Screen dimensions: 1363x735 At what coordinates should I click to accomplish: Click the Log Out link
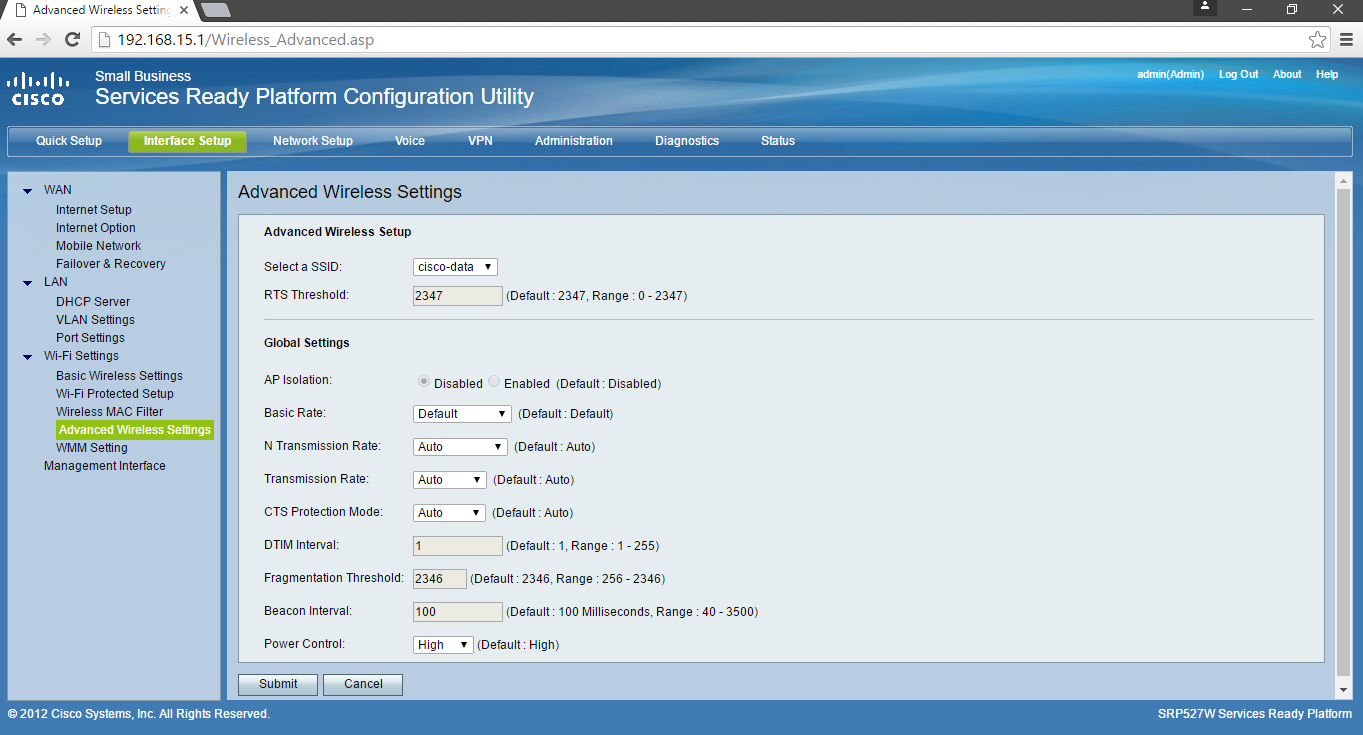pos(1238,75)
